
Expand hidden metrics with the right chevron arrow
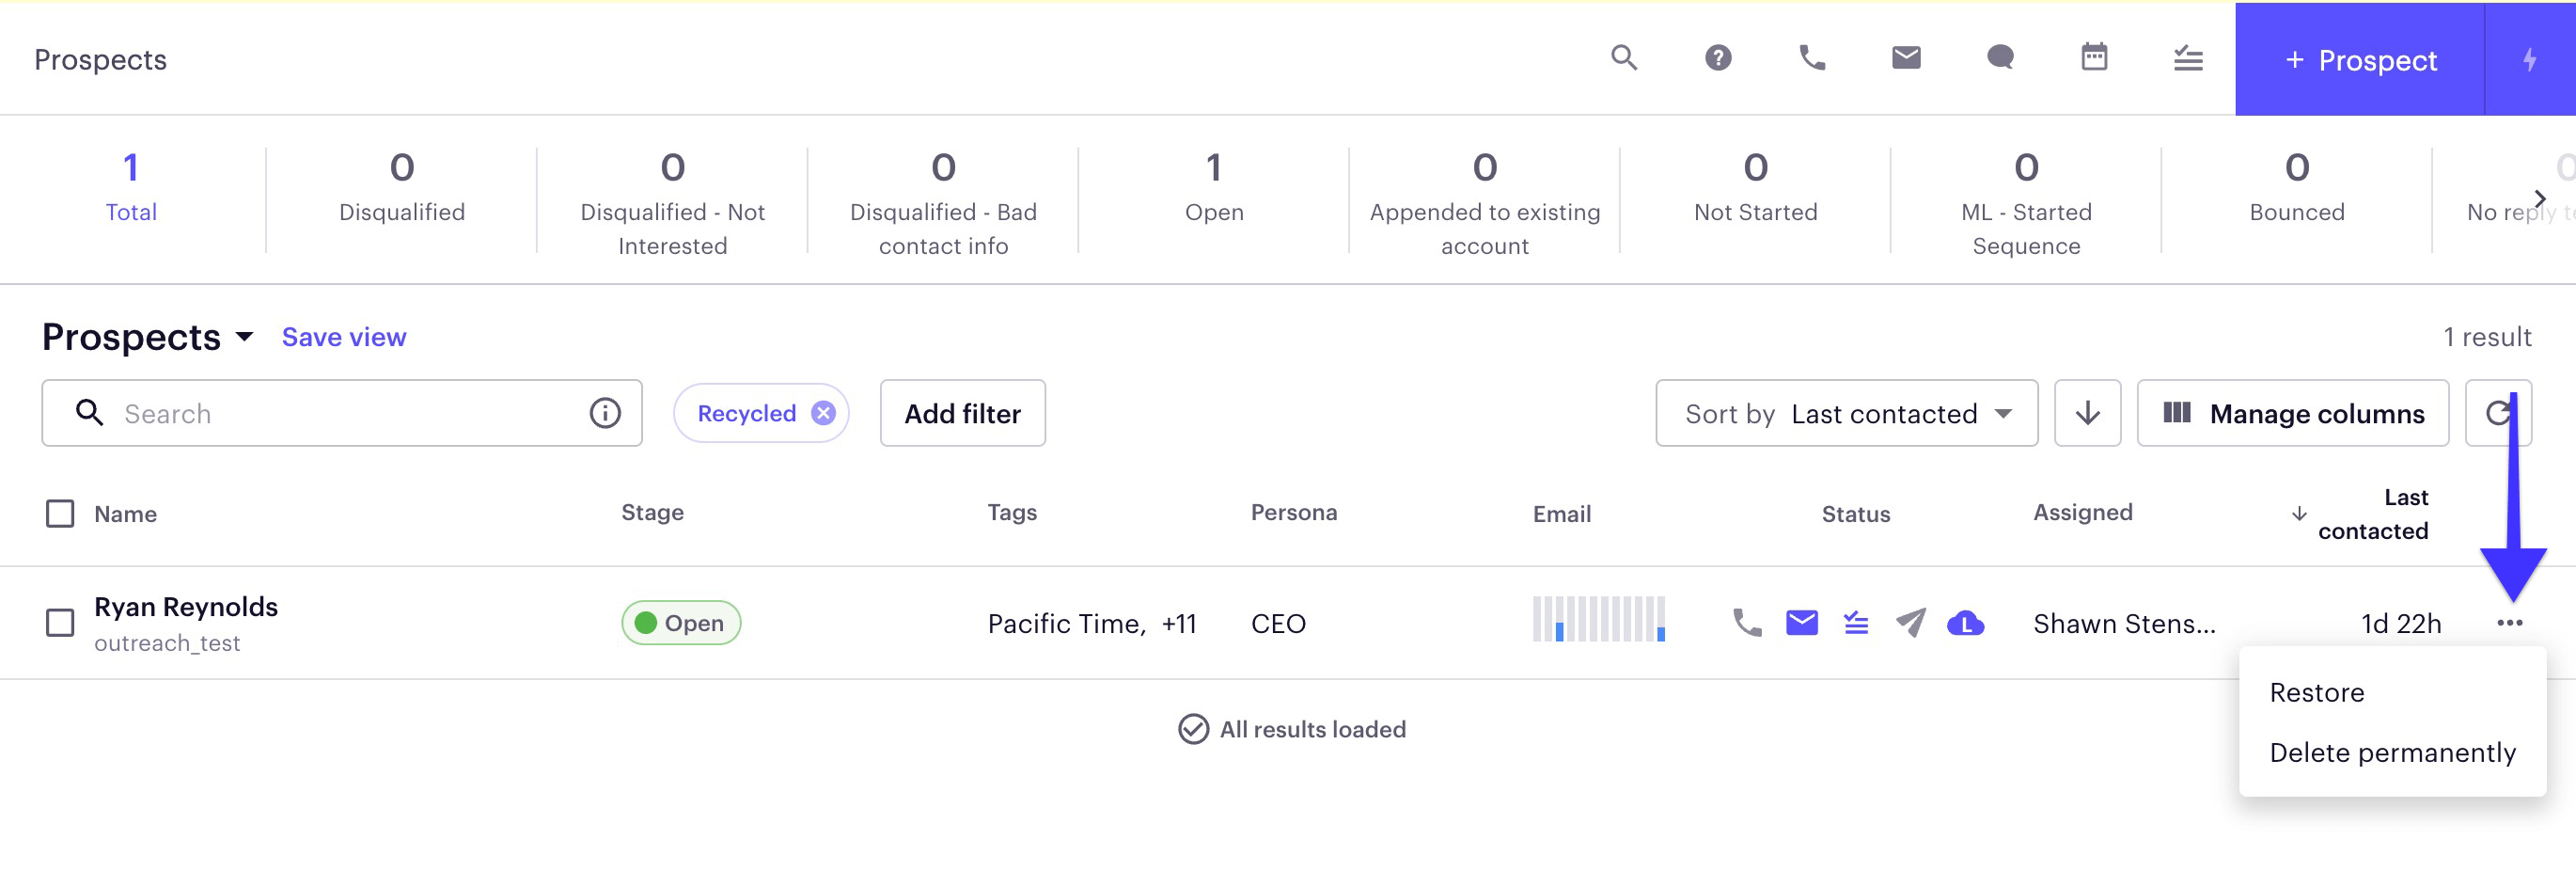click(x=2540, y=198)
